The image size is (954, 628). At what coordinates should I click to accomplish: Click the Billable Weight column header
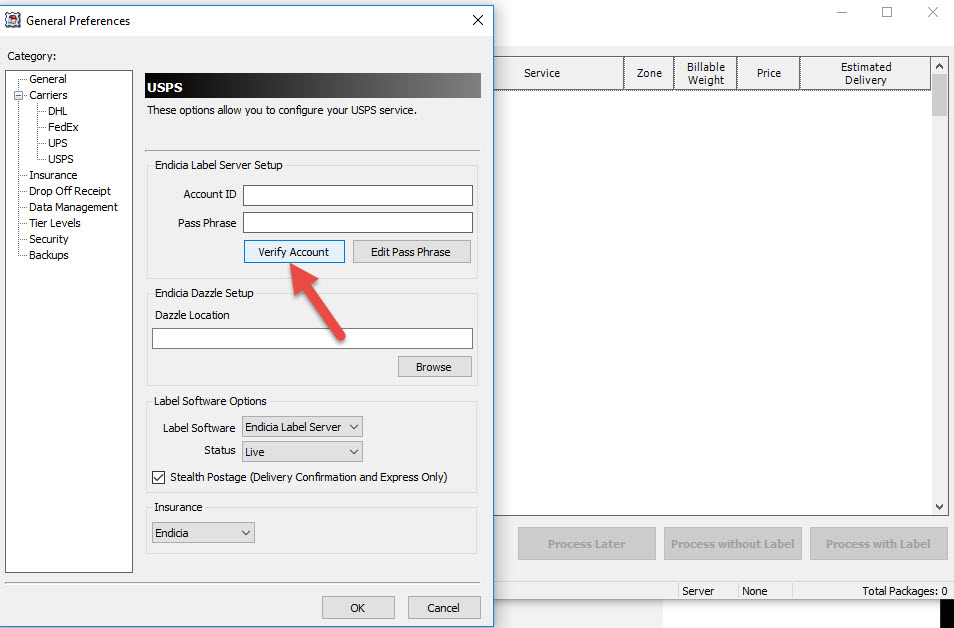(706, 73)
